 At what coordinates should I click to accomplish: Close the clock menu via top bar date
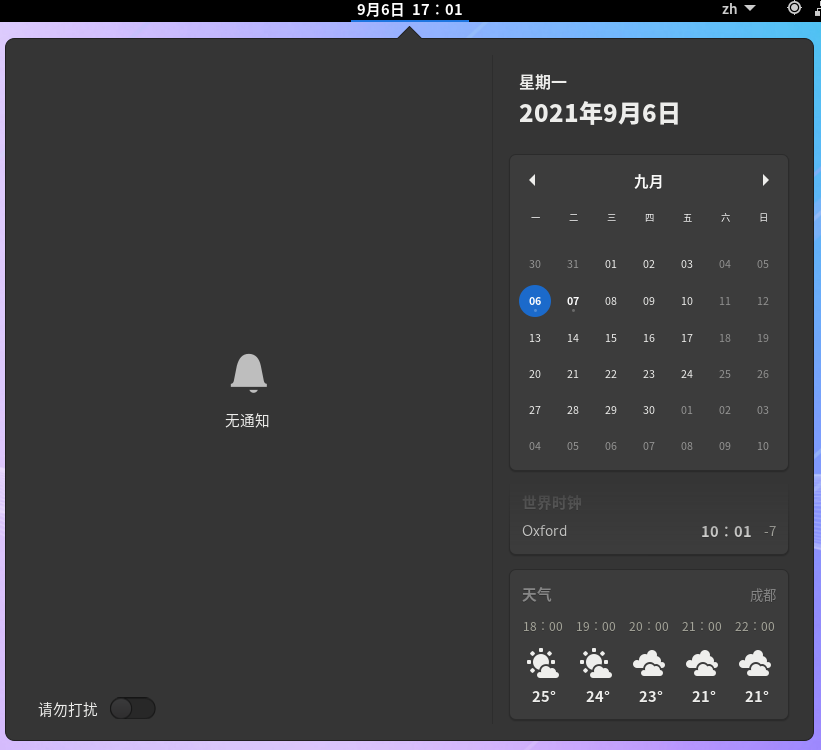(409, 10)
